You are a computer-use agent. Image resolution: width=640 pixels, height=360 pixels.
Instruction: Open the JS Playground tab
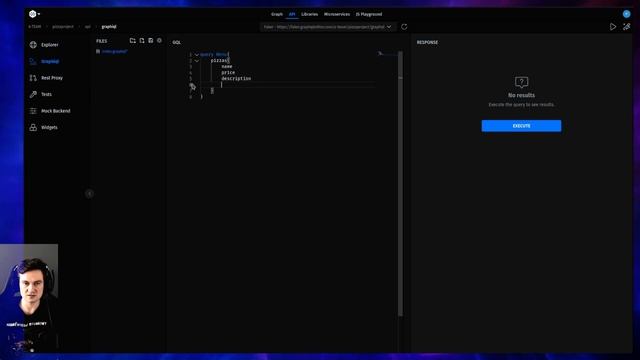(369, 14)
